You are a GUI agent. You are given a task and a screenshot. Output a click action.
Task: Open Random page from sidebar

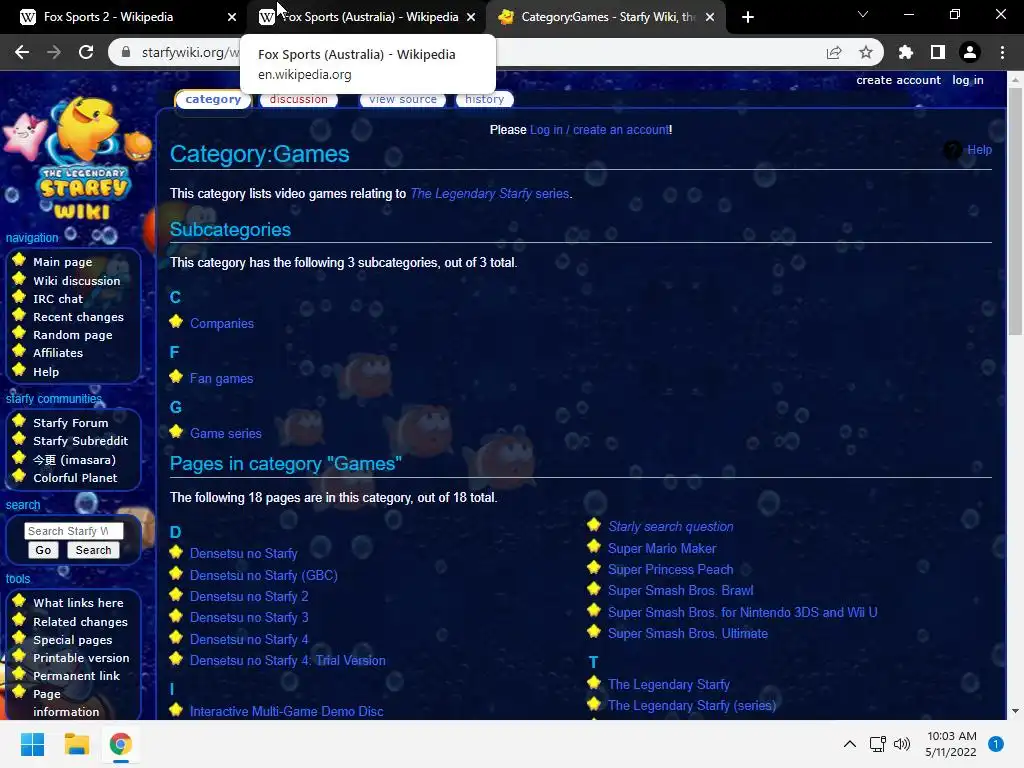pos(72,334)
